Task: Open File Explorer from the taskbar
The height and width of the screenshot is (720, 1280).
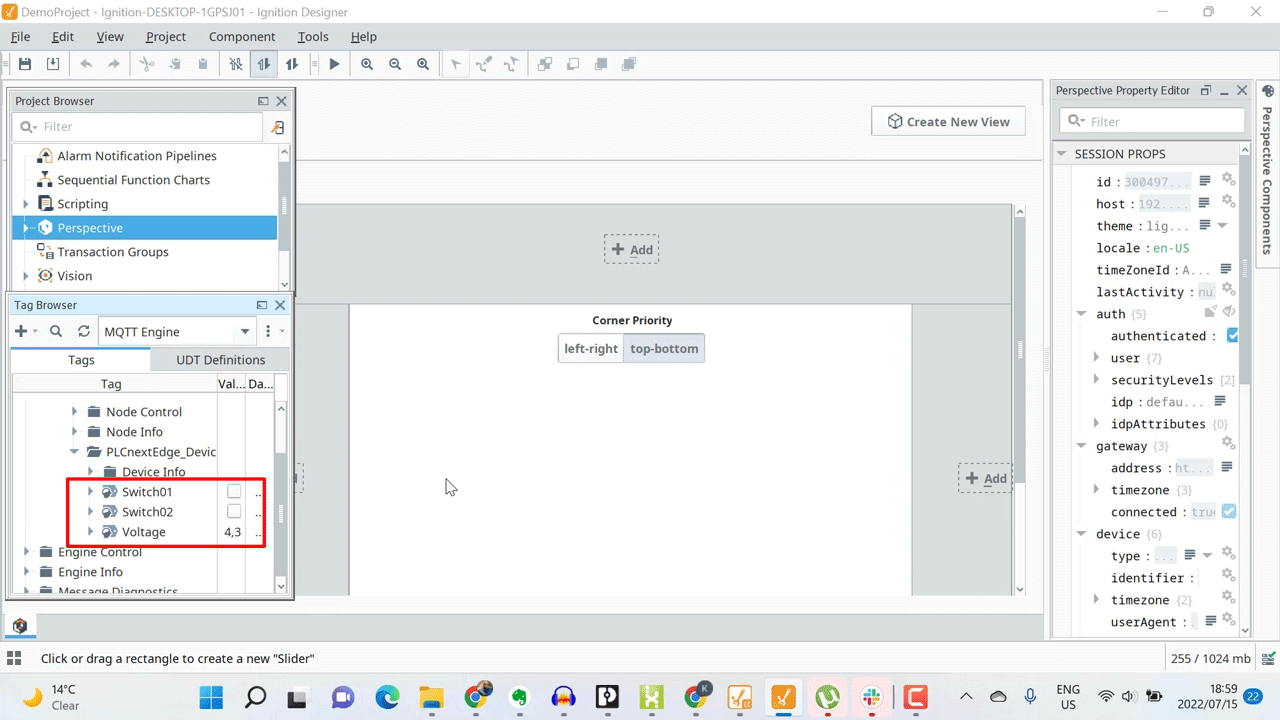Action: point(431,697)
